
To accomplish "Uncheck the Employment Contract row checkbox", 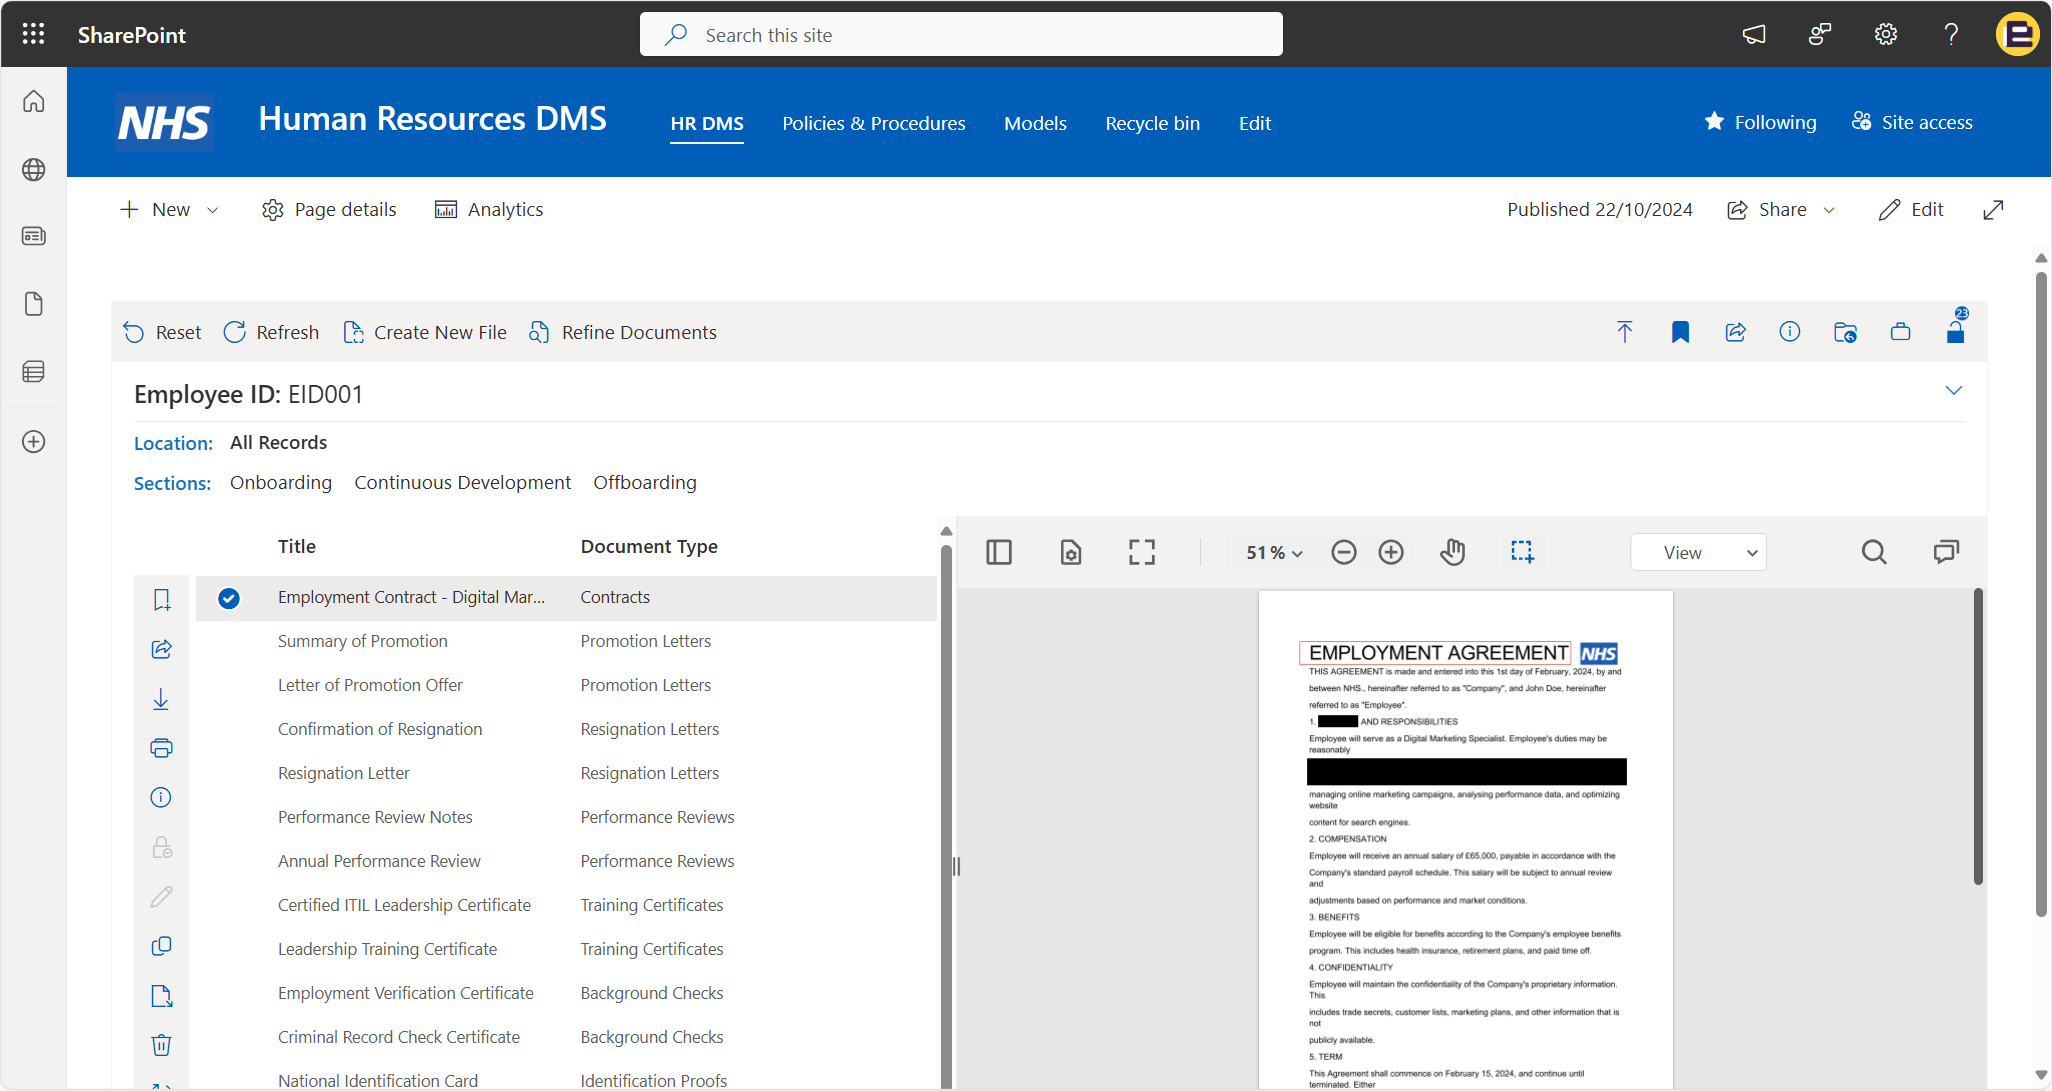I will coord(229,598).
